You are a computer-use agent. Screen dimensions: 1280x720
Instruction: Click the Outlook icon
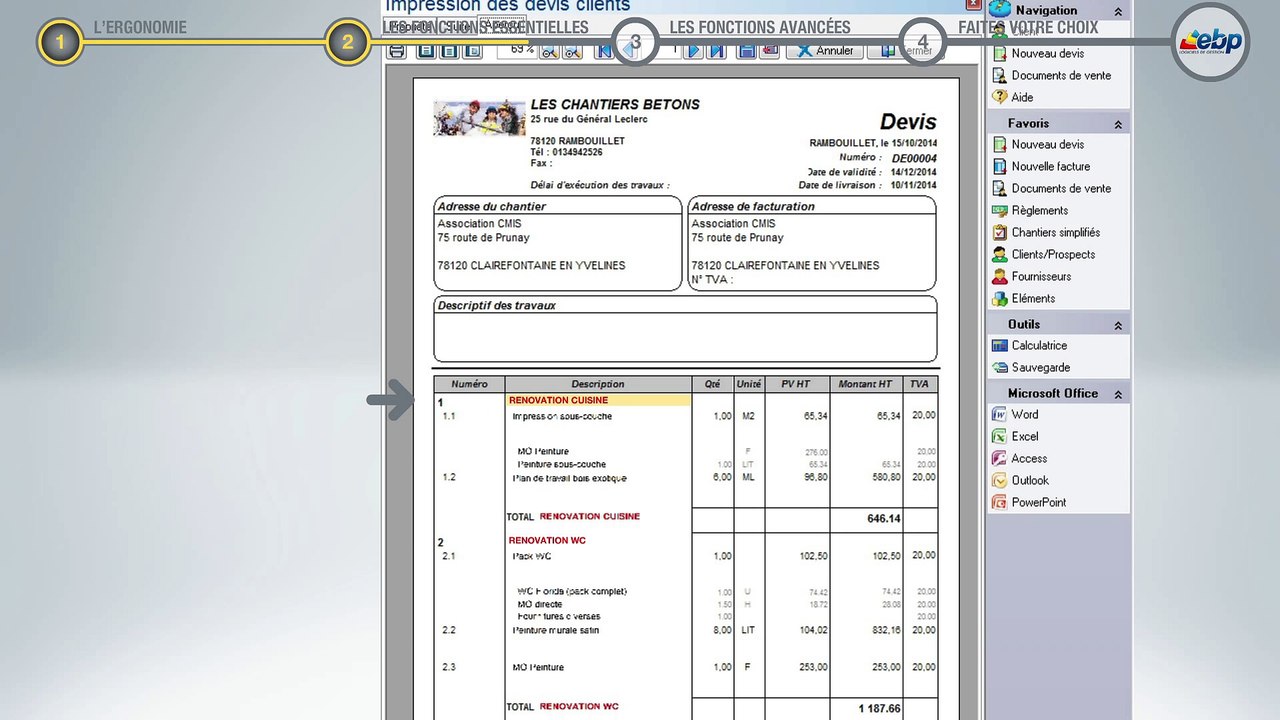[x=999, y=480]
